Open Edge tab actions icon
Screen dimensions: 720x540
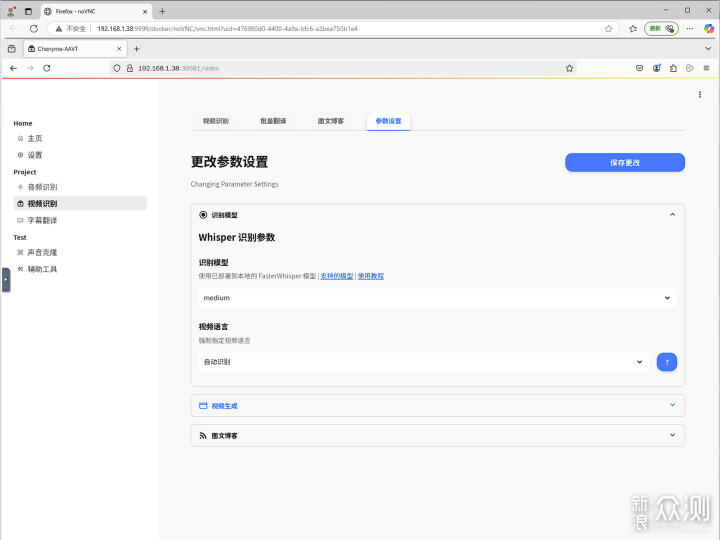(x=28, y=11)
